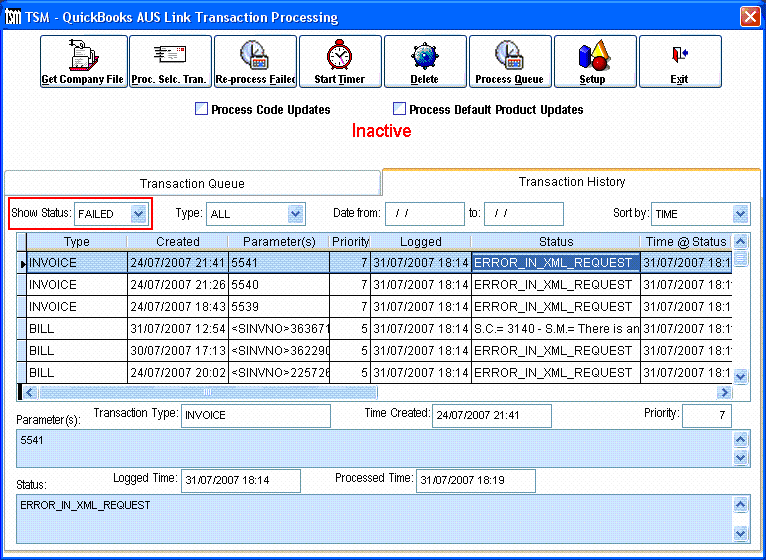The image size is (766, 560).
Task: Click the Delete toolbar icon
Action: pyautogui.click(x=424, y=61)
